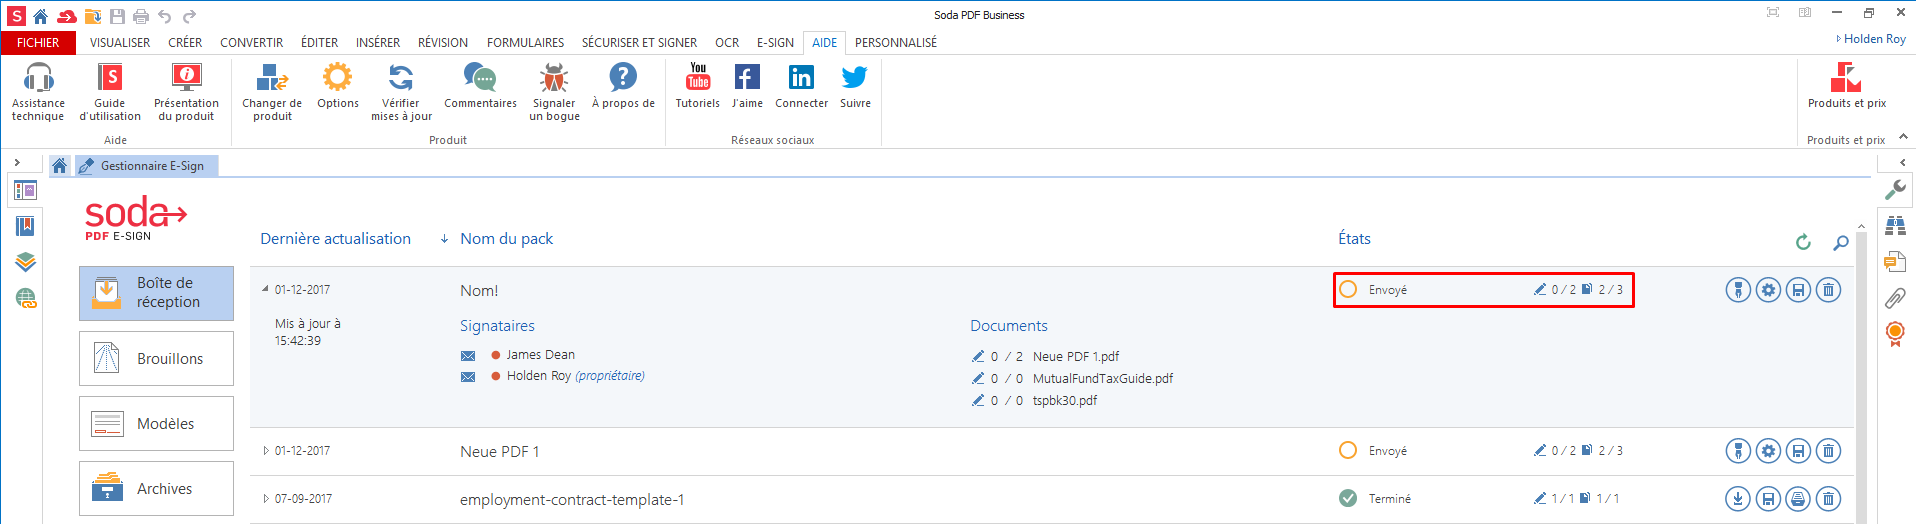
Task: Collapse the ribbon with the arrow
Action: (x=1903, y=137)
